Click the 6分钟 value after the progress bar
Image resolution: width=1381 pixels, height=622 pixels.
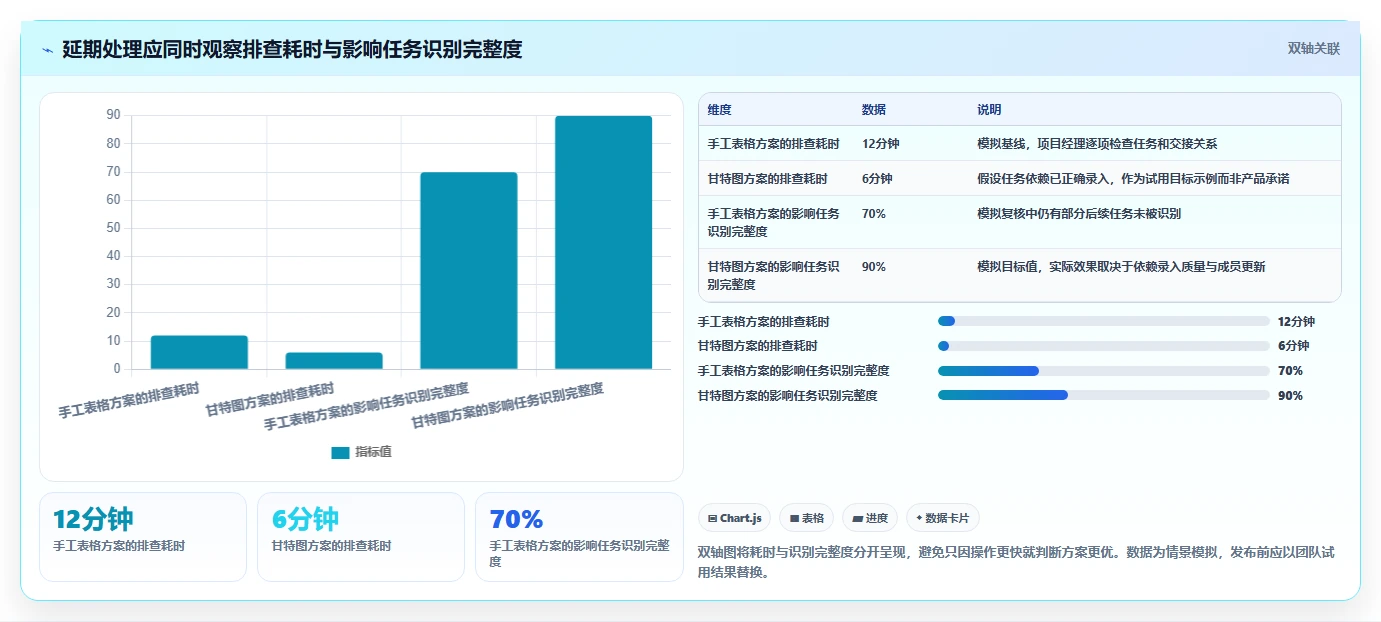click(1293, 346)
